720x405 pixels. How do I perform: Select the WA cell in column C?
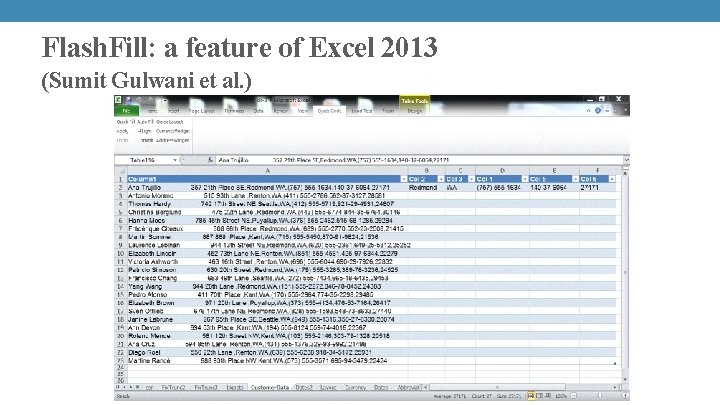(x=460, y=187)
